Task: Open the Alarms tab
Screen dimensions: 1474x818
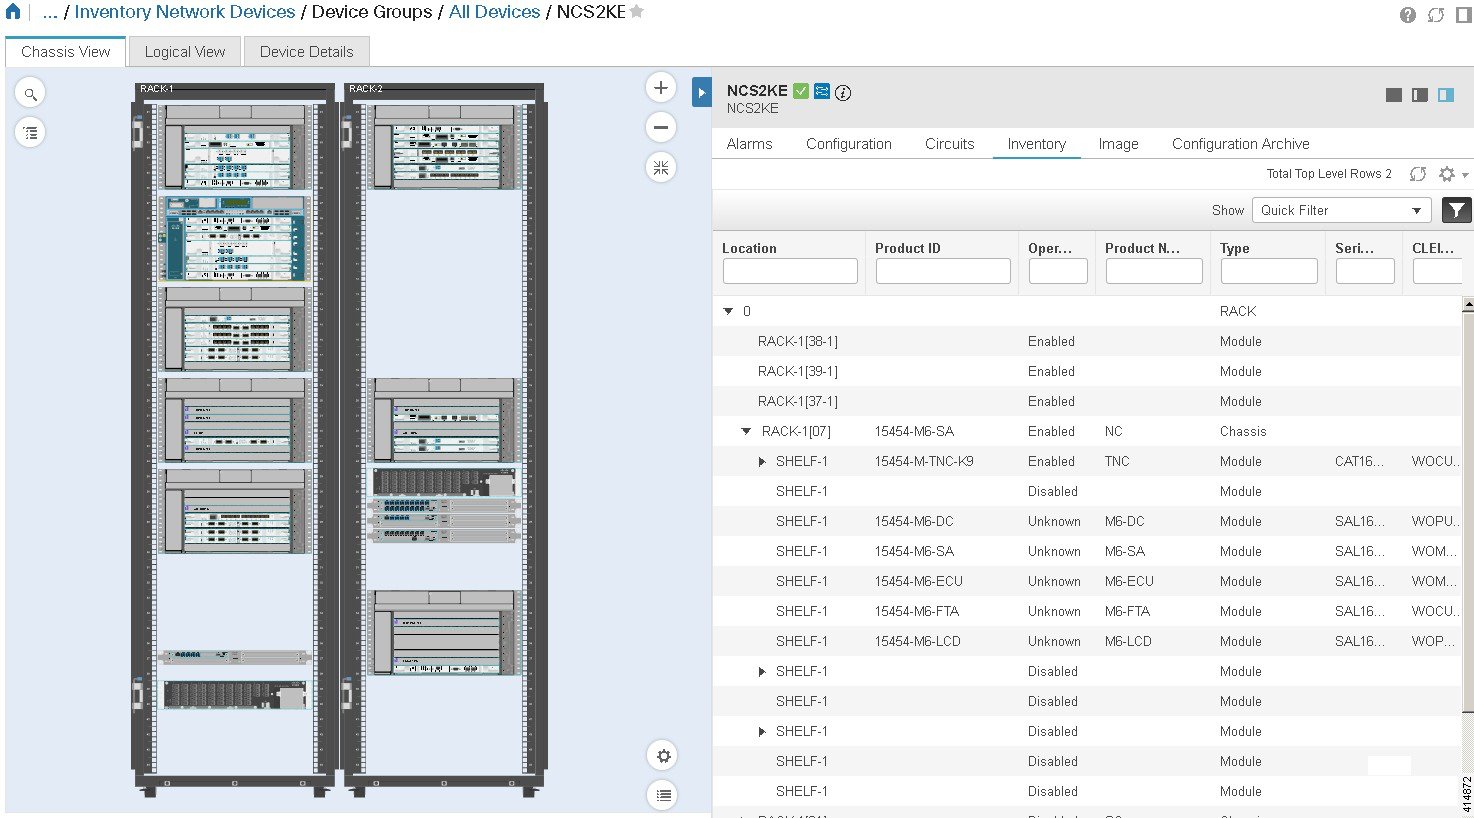Action: pos(749,144)
